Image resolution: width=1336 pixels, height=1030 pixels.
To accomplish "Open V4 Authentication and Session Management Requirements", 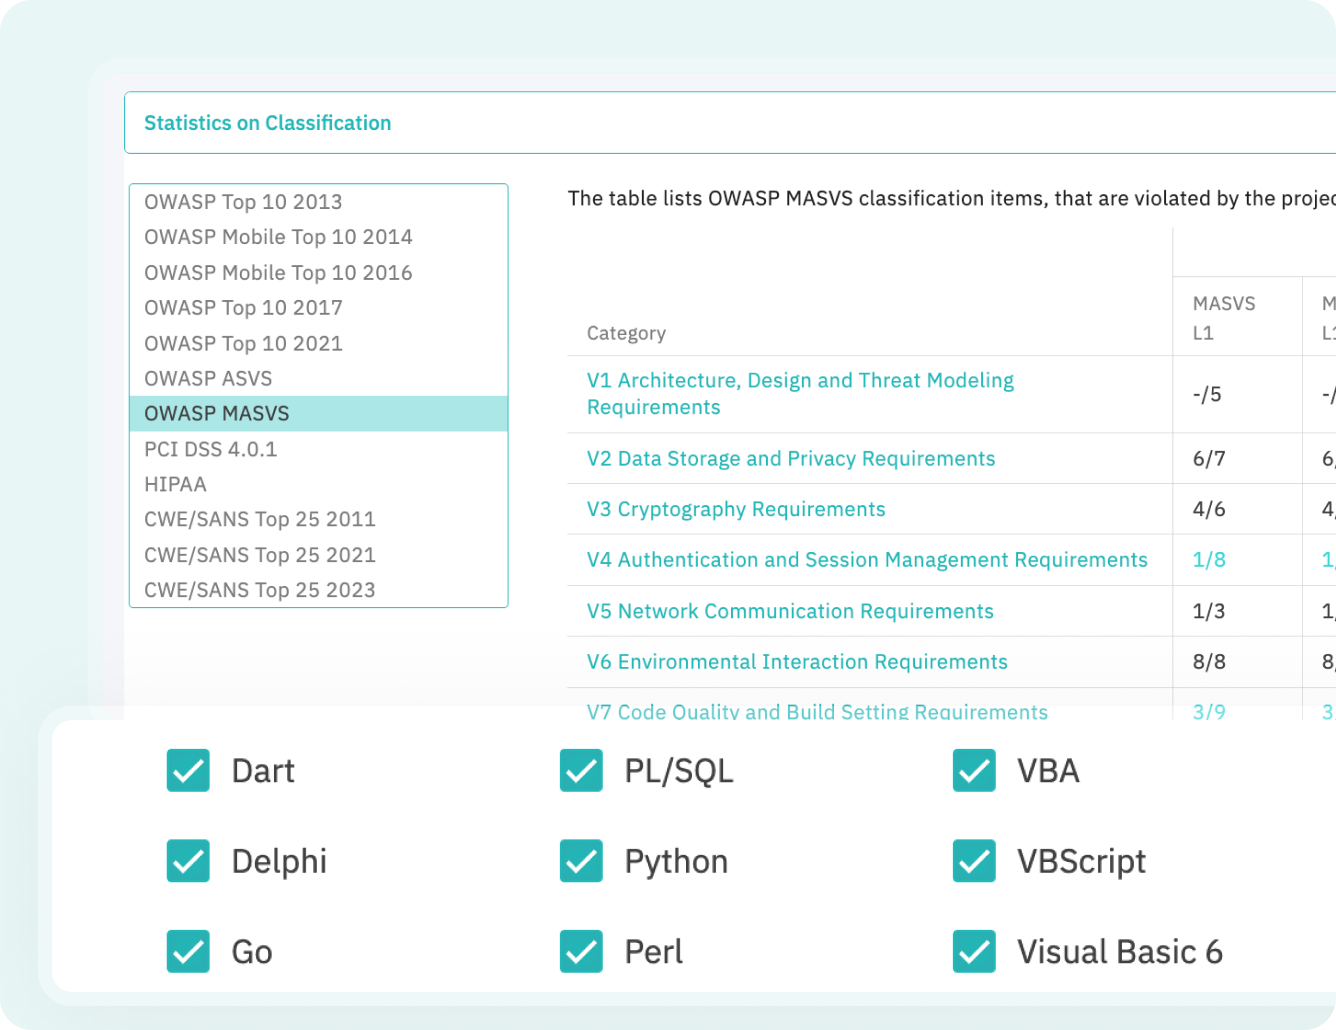I will 867,560.
